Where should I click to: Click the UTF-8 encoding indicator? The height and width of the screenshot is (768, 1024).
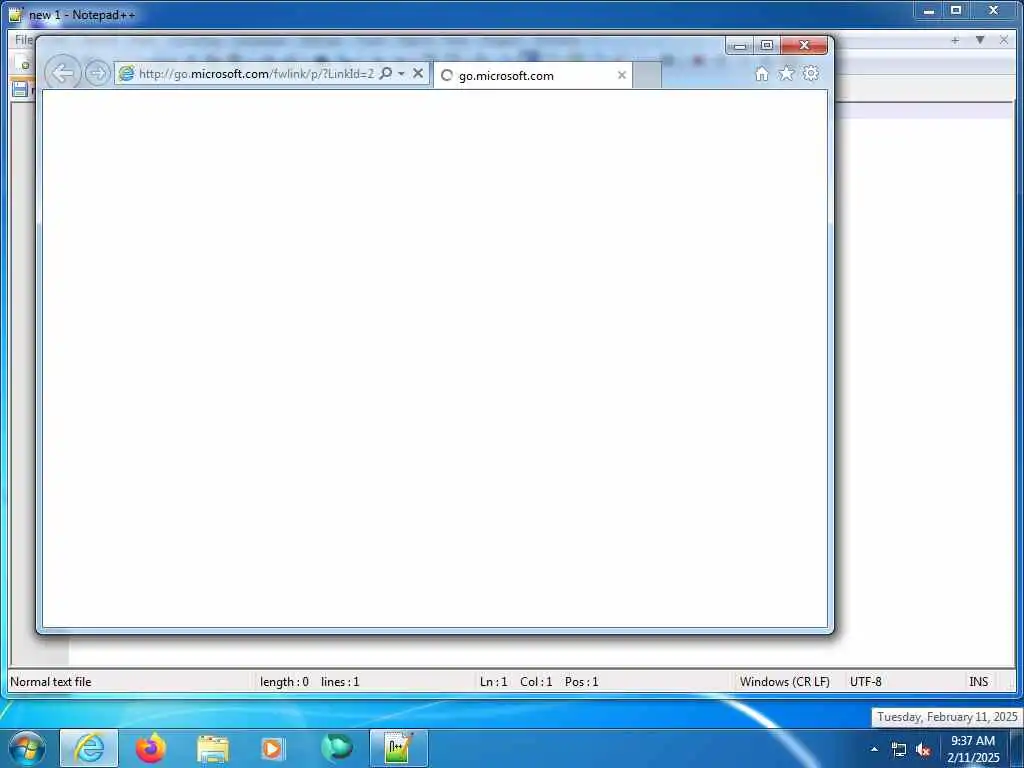(x=865, y=682)
